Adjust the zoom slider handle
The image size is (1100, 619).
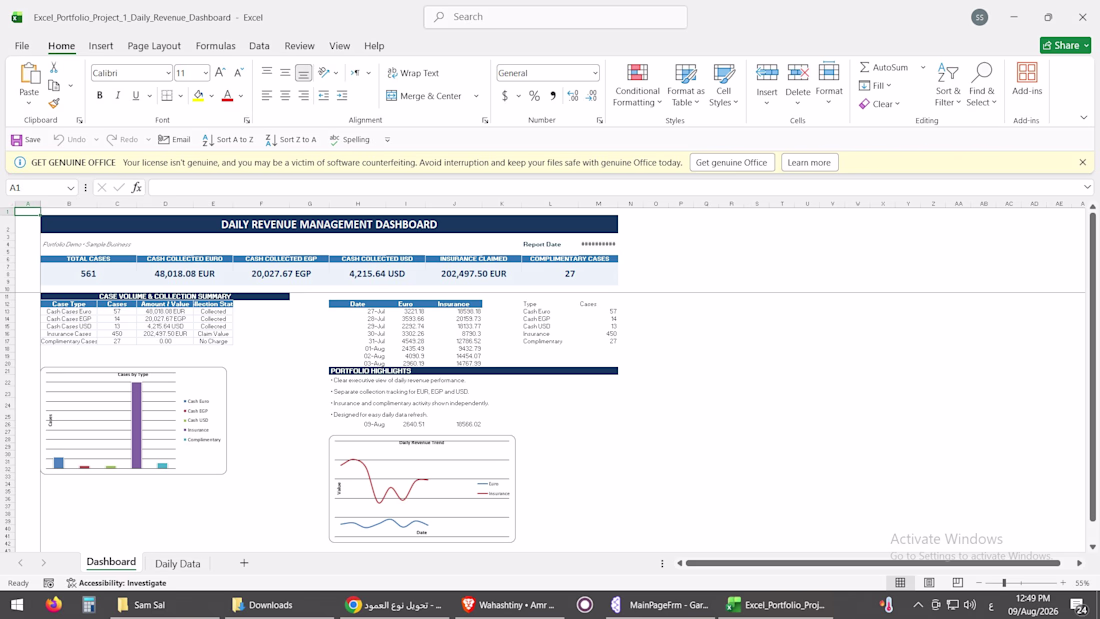tap(1004, 583)
